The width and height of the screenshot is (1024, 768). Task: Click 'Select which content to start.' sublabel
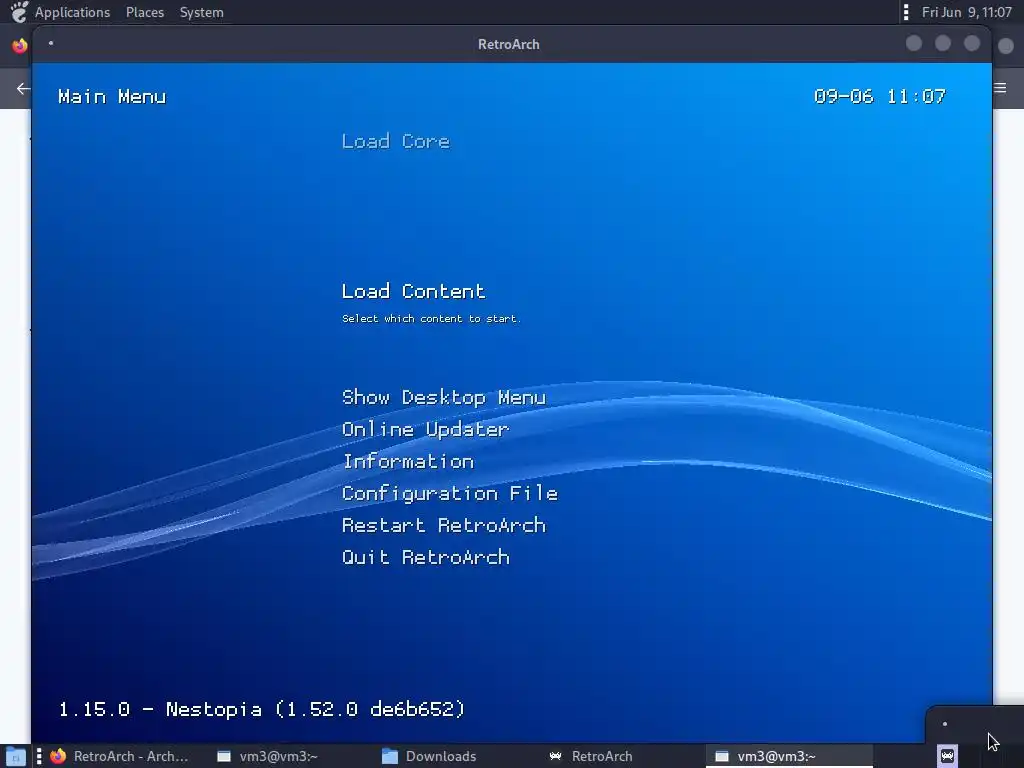(431, 319)
